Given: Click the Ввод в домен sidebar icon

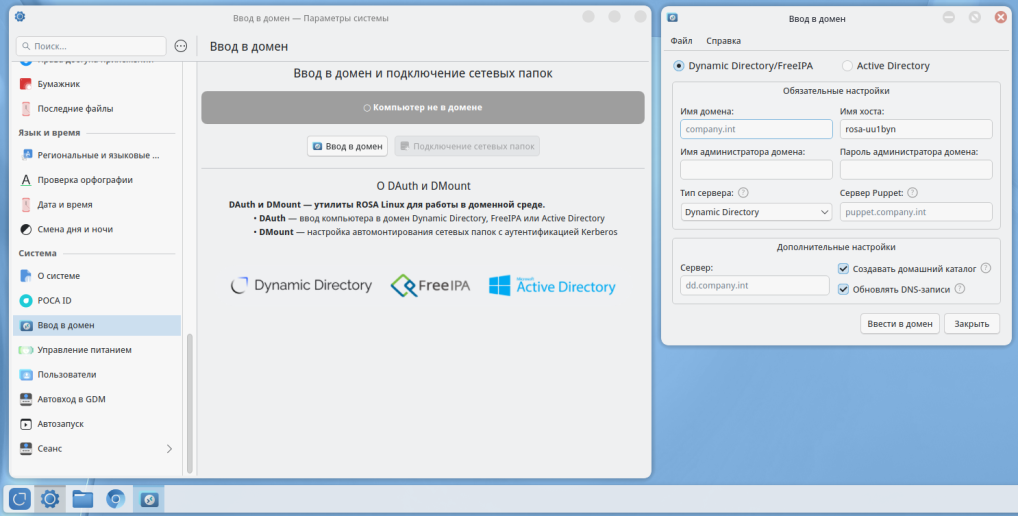Looking at the screenshot, I should 25,325.
